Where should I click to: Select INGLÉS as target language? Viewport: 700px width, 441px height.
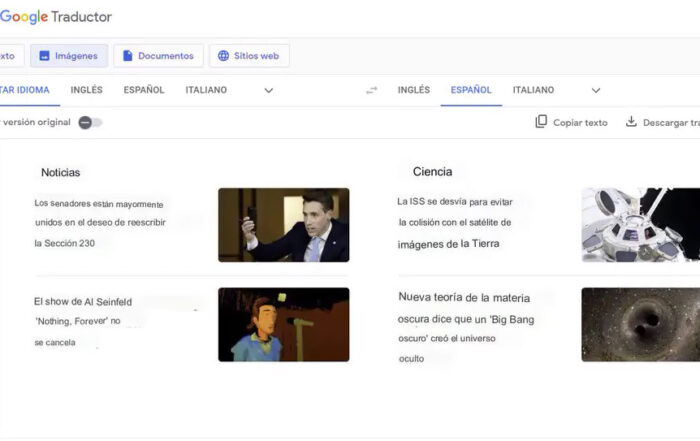414,90
